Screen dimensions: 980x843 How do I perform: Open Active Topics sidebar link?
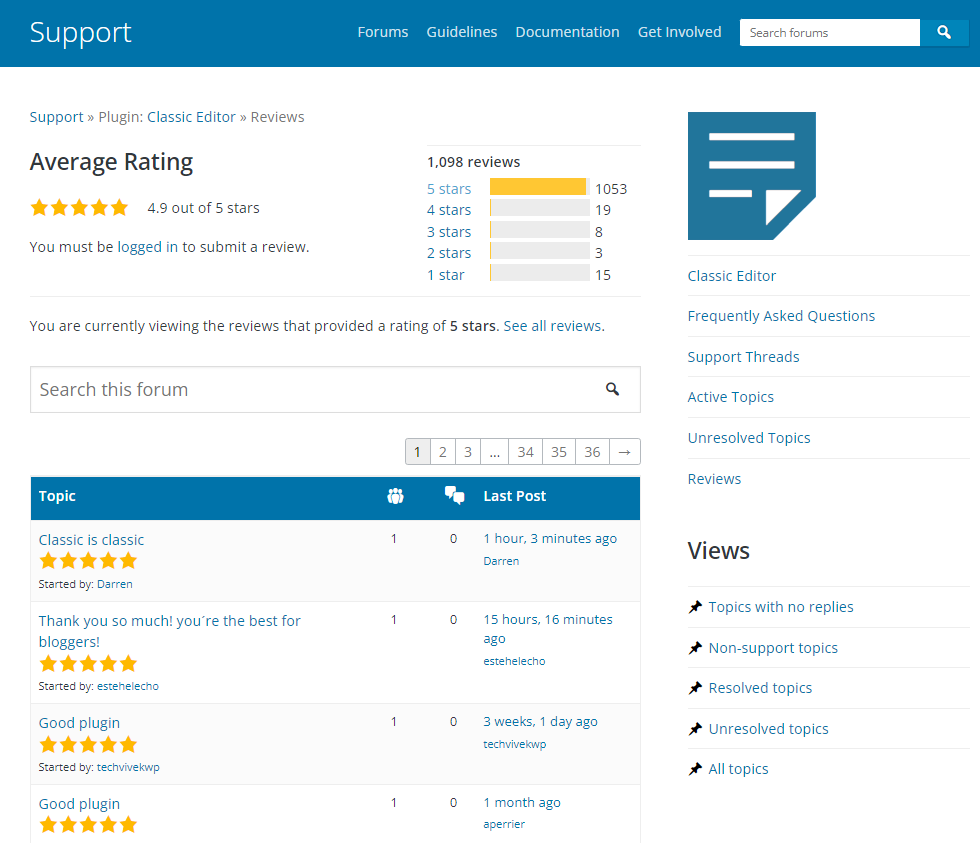pos(731,397)
